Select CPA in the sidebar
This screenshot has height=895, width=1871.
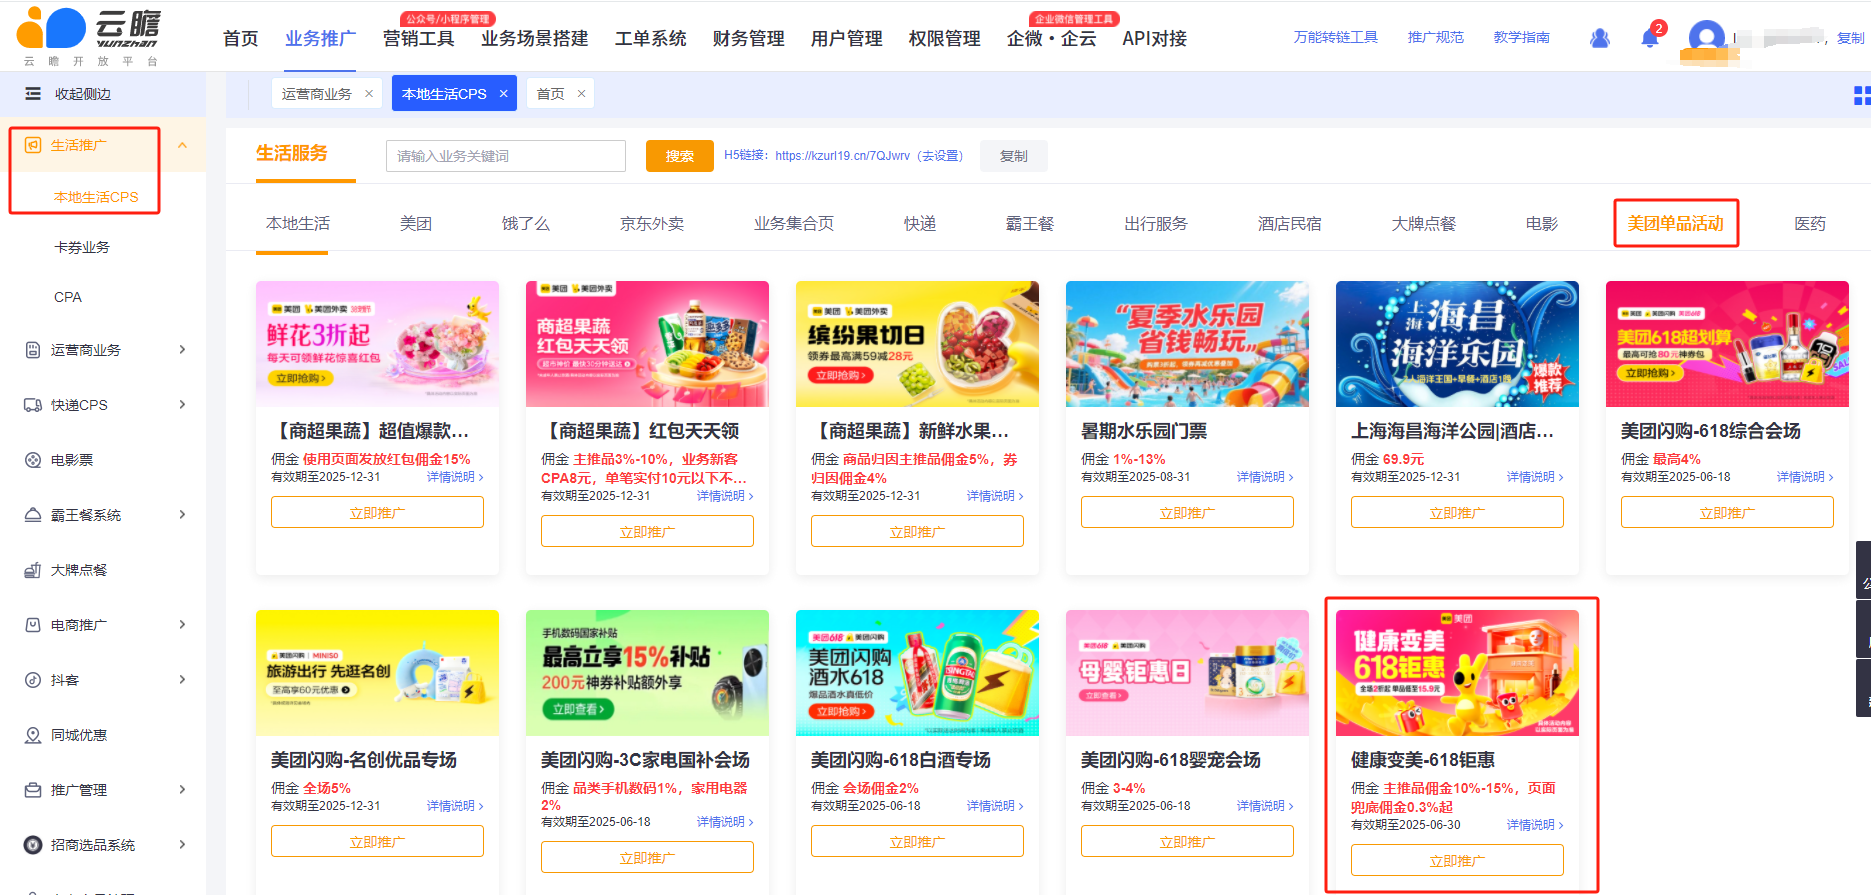tap(68, 297)
